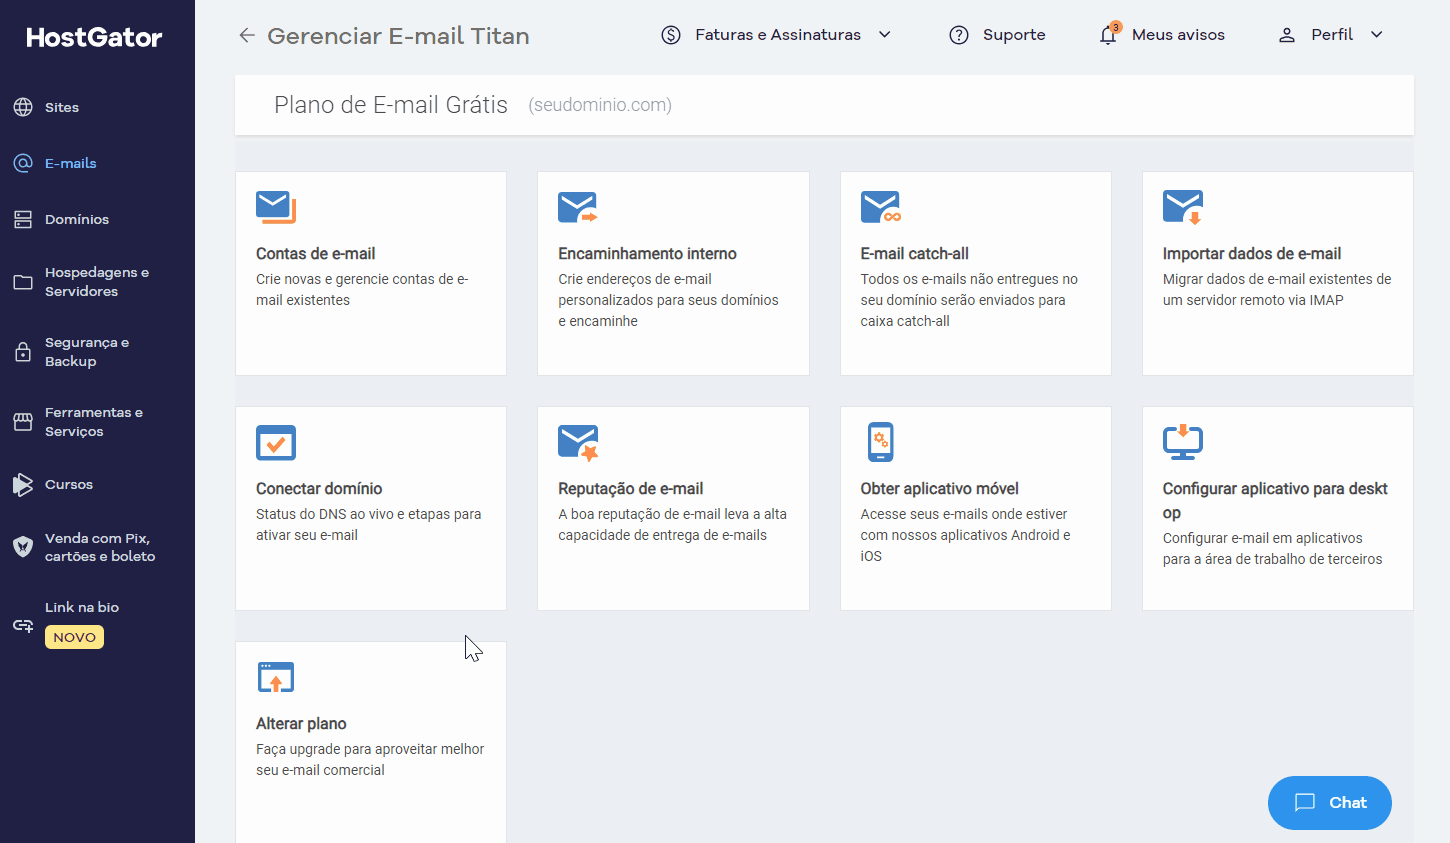The height and width of the screenshot is (843, 1450).
Task: Click the E-mail catch-all envelope icon
Action: coord(881,207)
